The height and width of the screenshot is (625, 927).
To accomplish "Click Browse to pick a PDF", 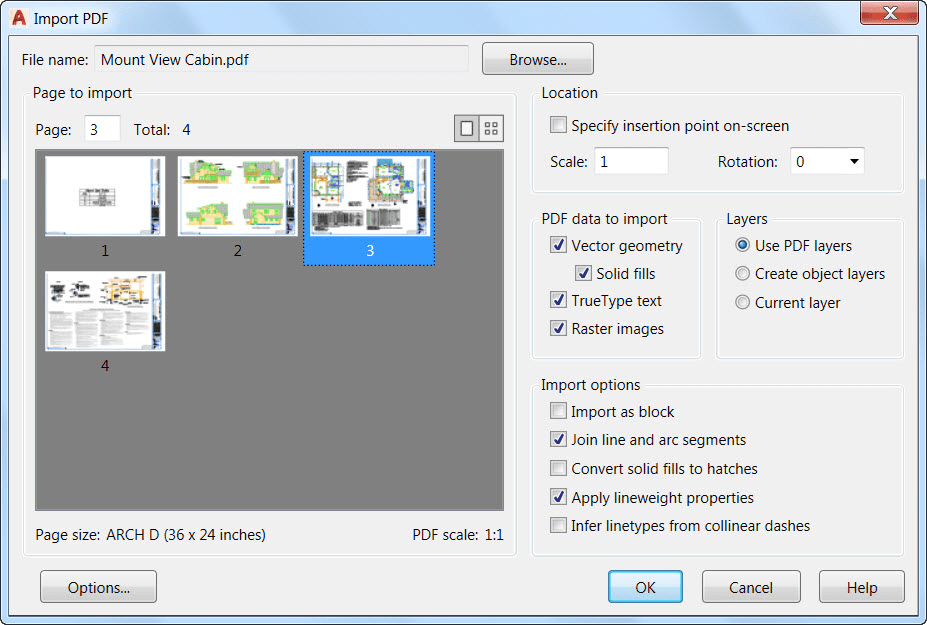I will (x=538, y=59).
